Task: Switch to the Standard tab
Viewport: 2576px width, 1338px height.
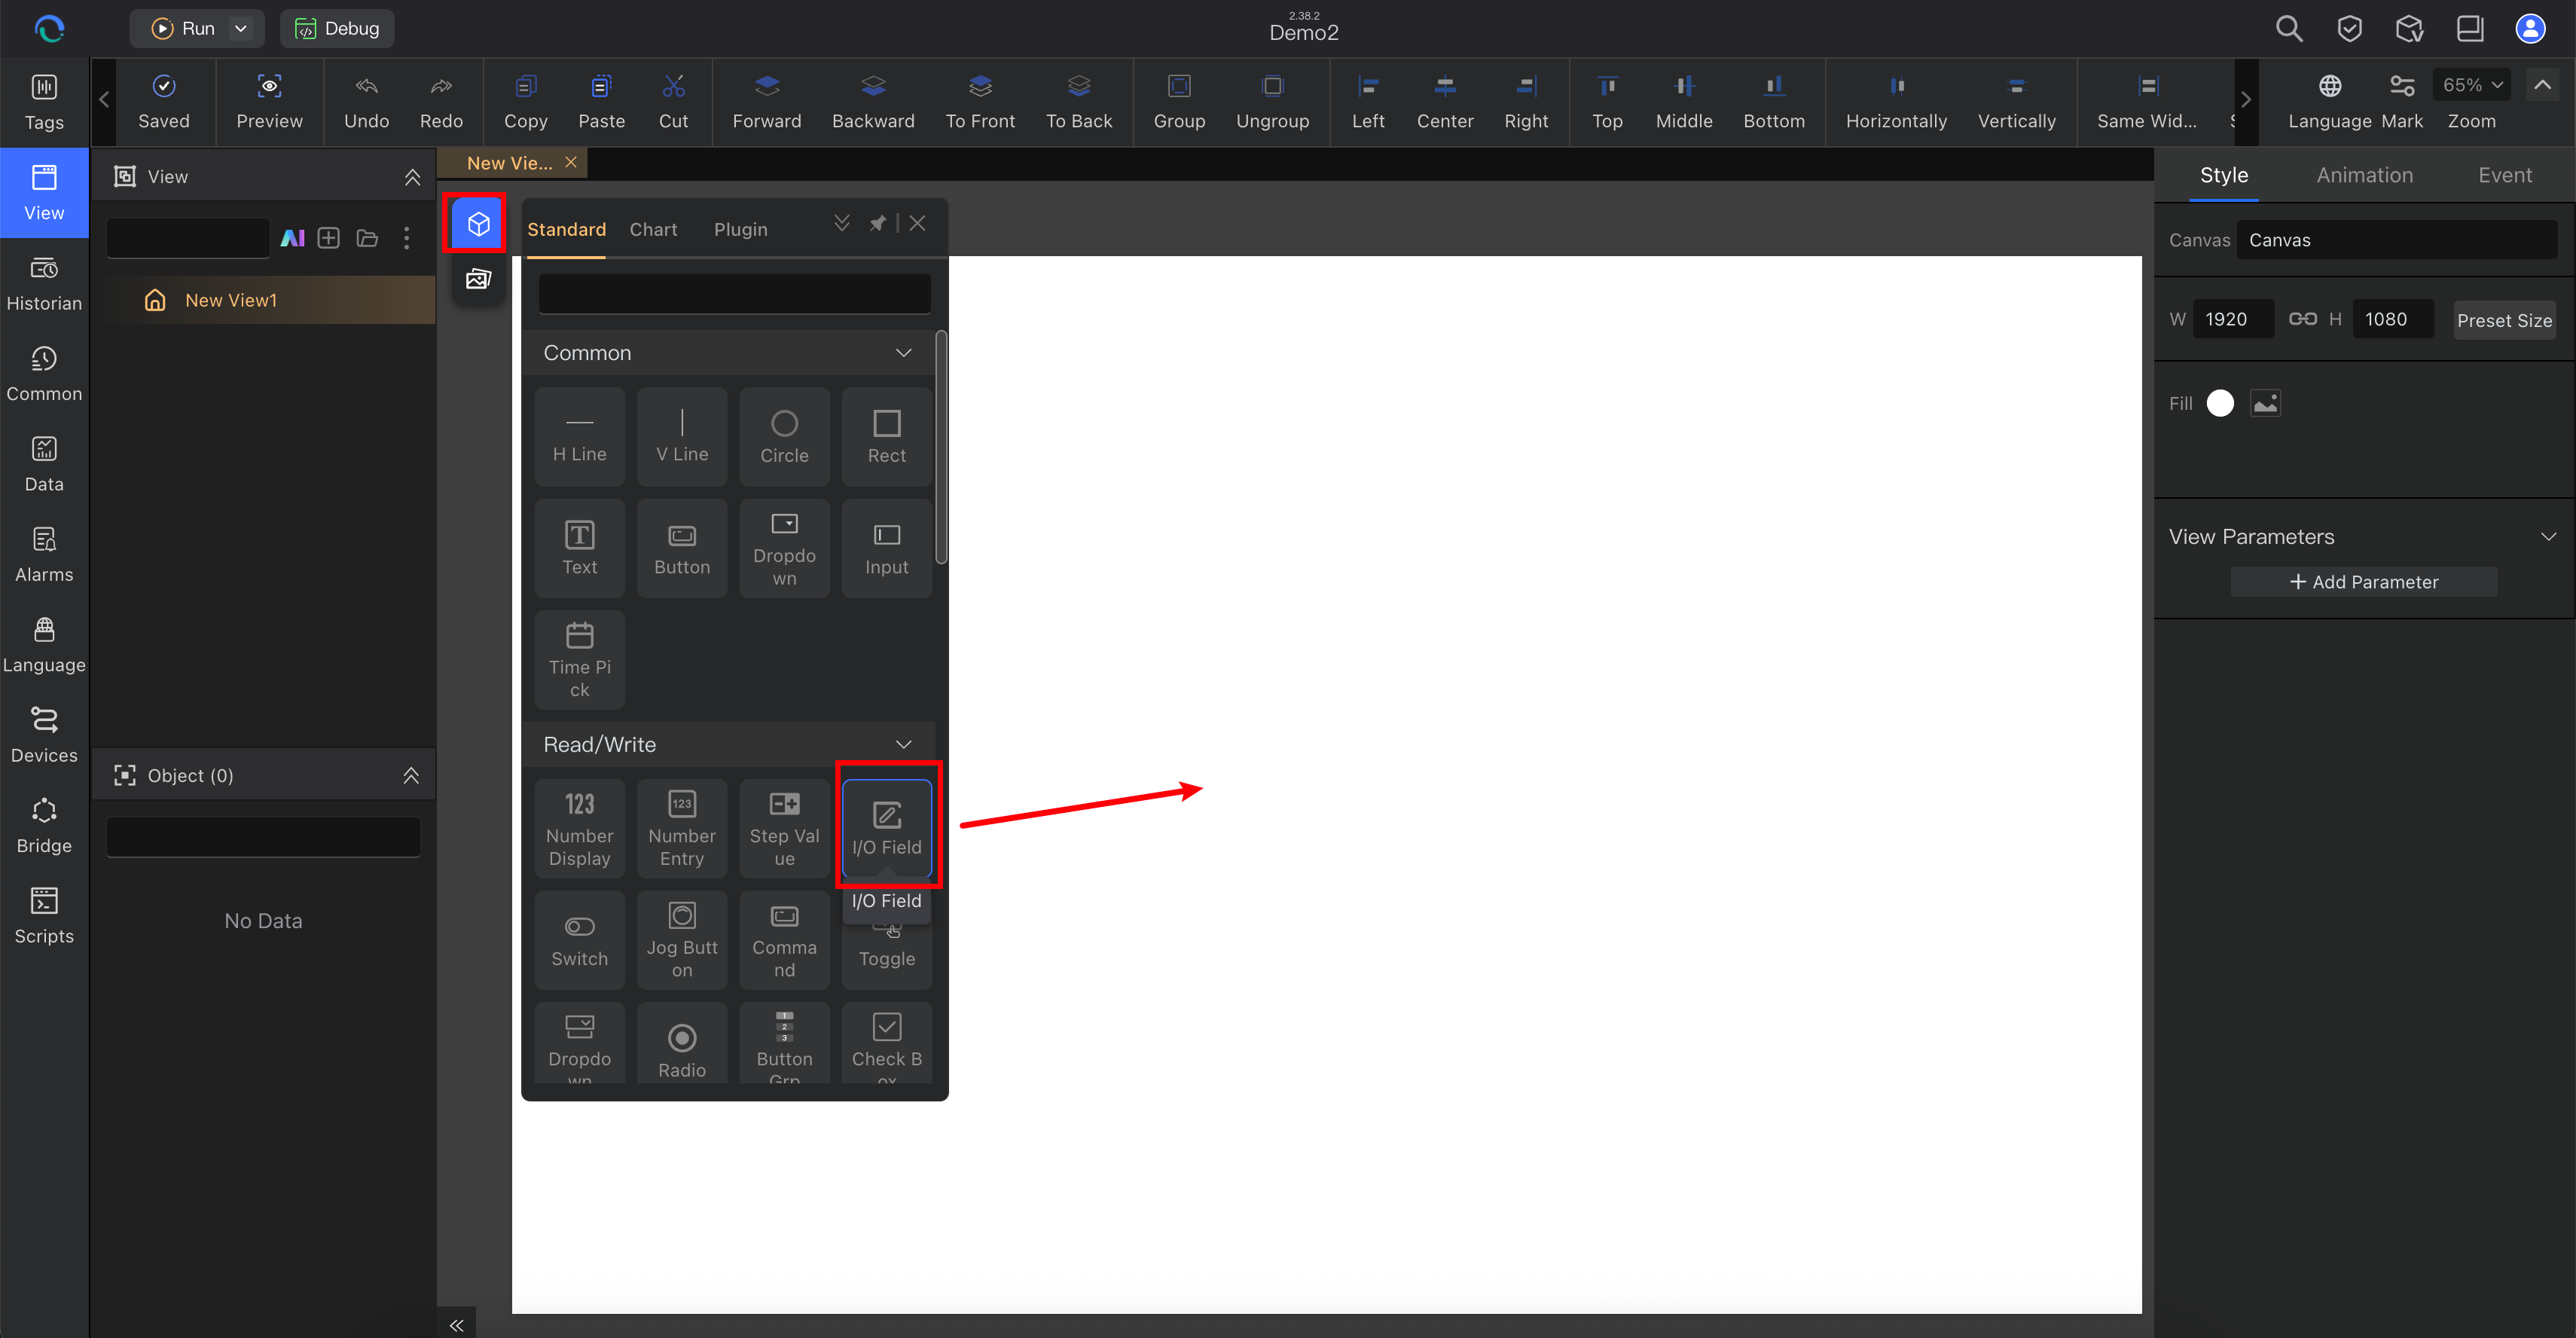Action: tap(566, 229)
